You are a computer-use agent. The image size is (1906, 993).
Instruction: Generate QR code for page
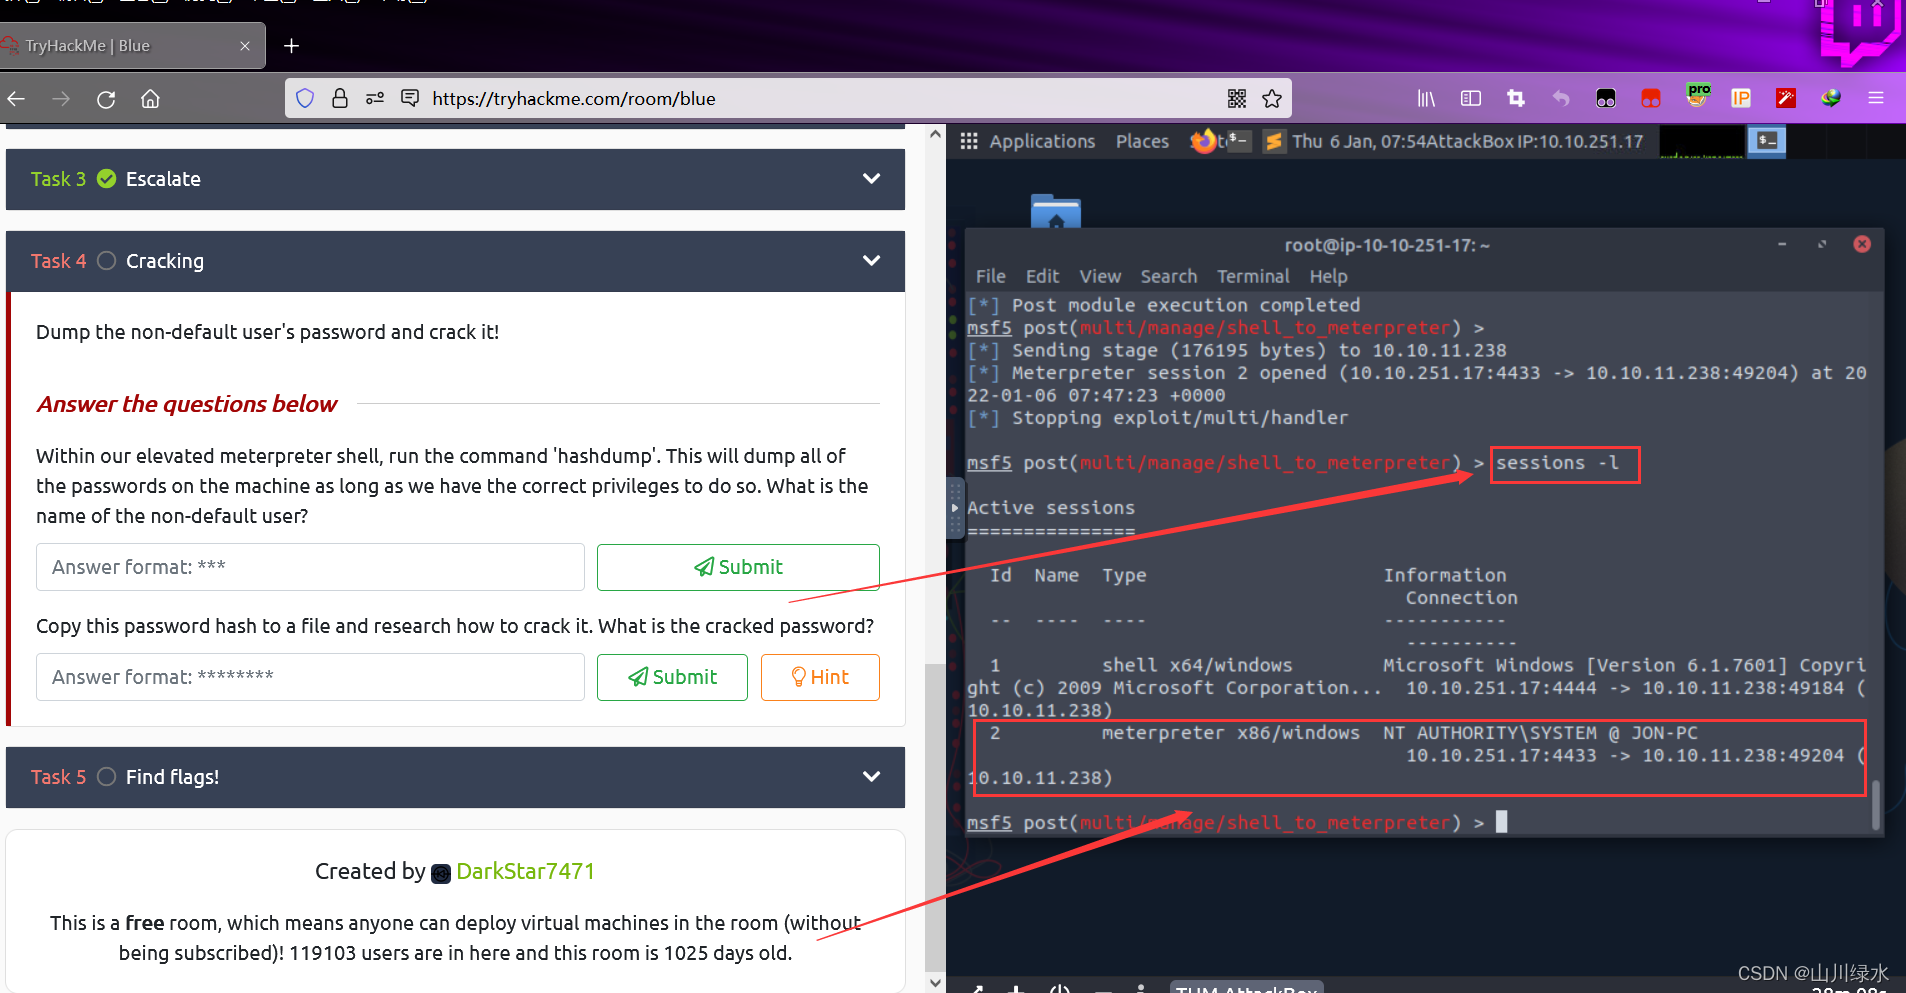1237,98
